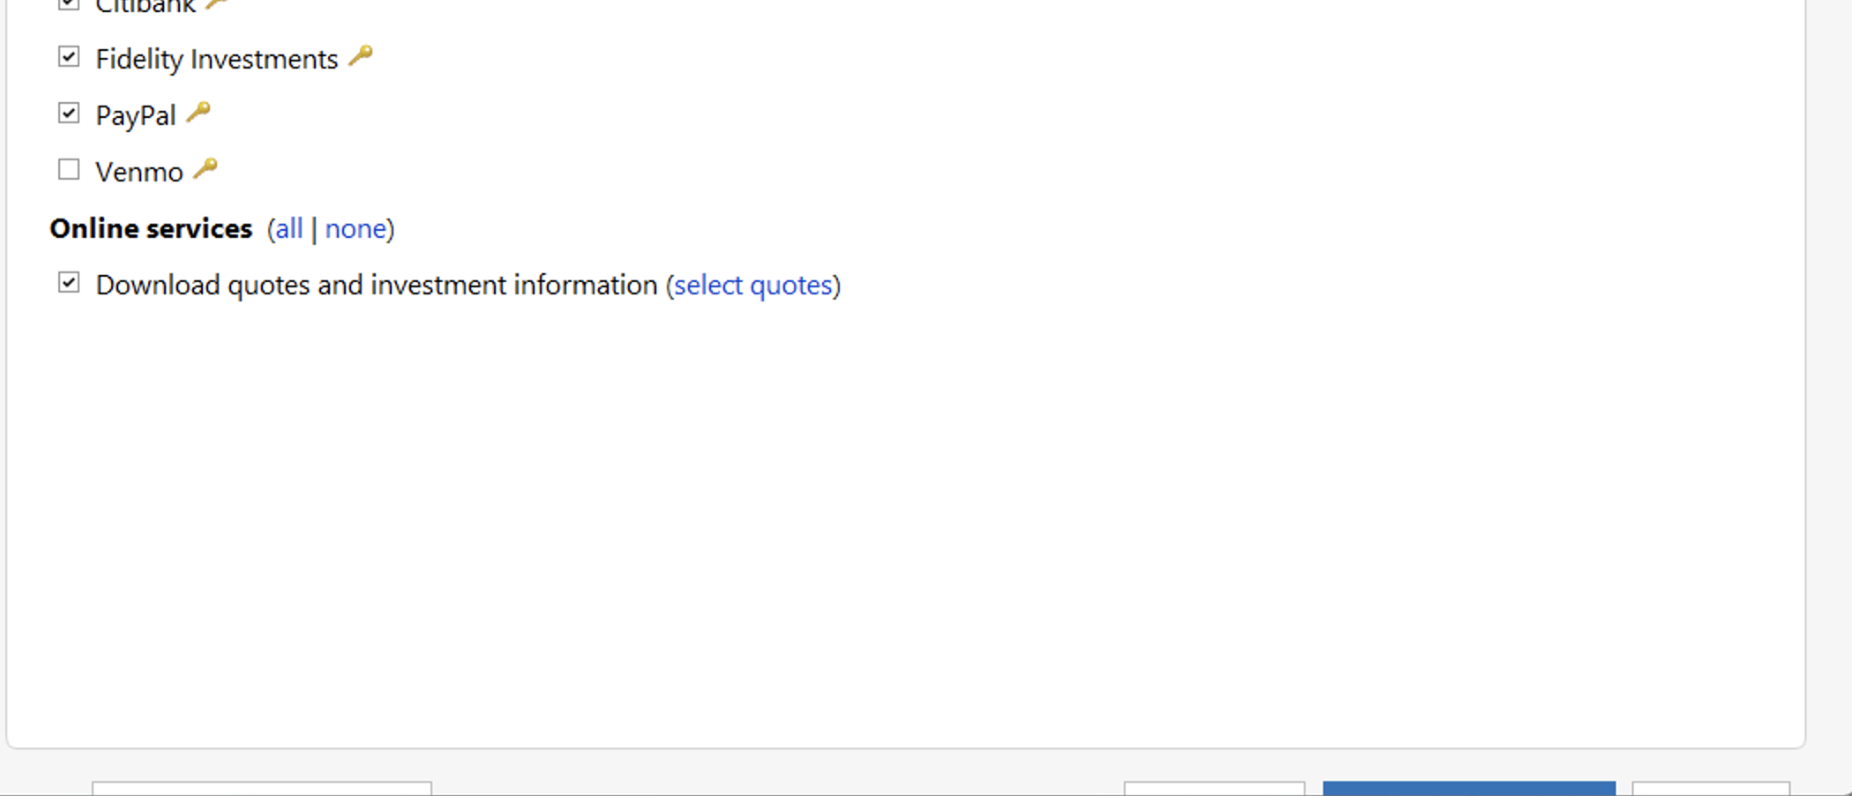Image resolution: width=1852 pixels, height=796 pixels.
Task: Deselect online services with 'none' link
Action: (355, 229)
